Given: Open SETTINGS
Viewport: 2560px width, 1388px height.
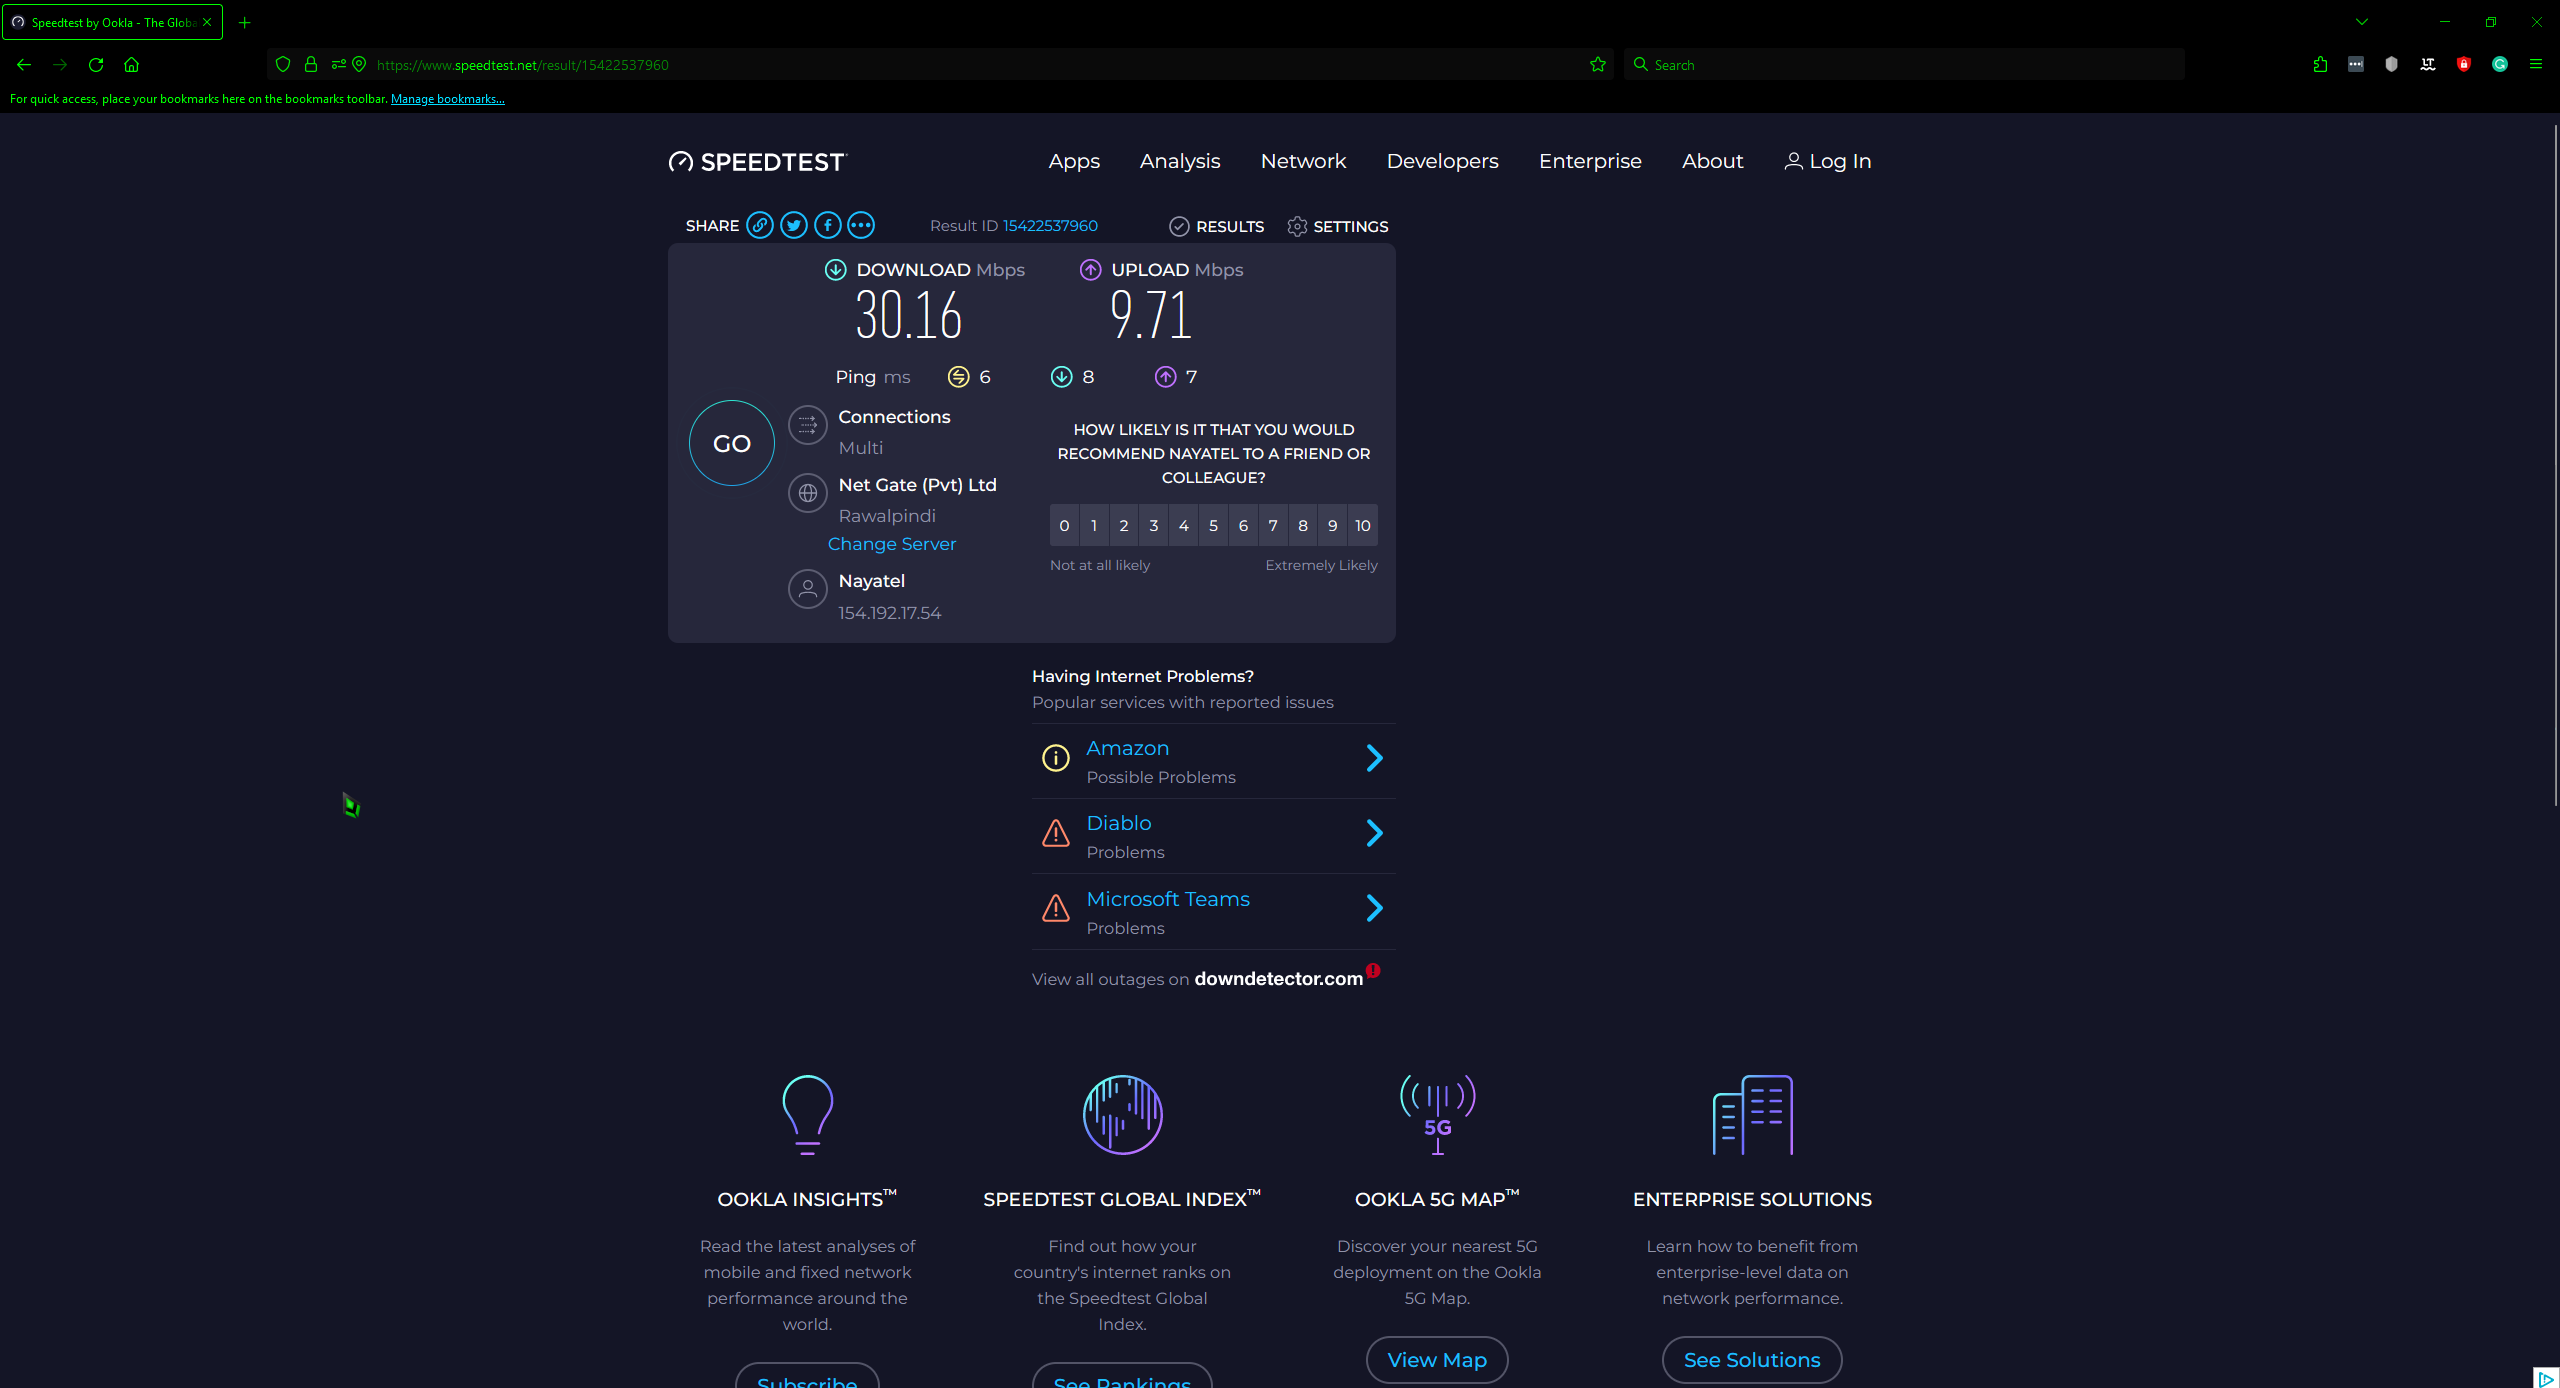Looking at the screenshot, I should [x=1338, y=226].
